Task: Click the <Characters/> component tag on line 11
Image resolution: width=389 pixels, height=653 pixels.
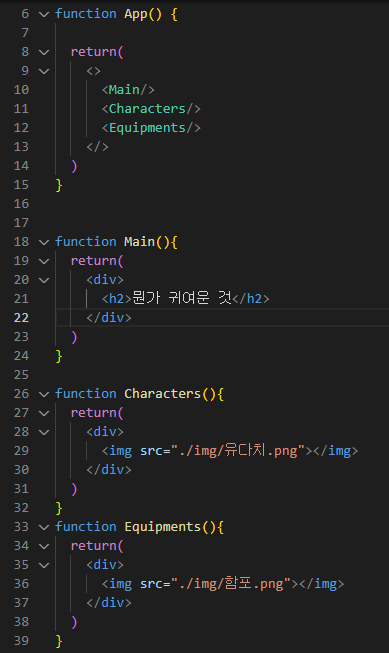Action: pos(151,109)
